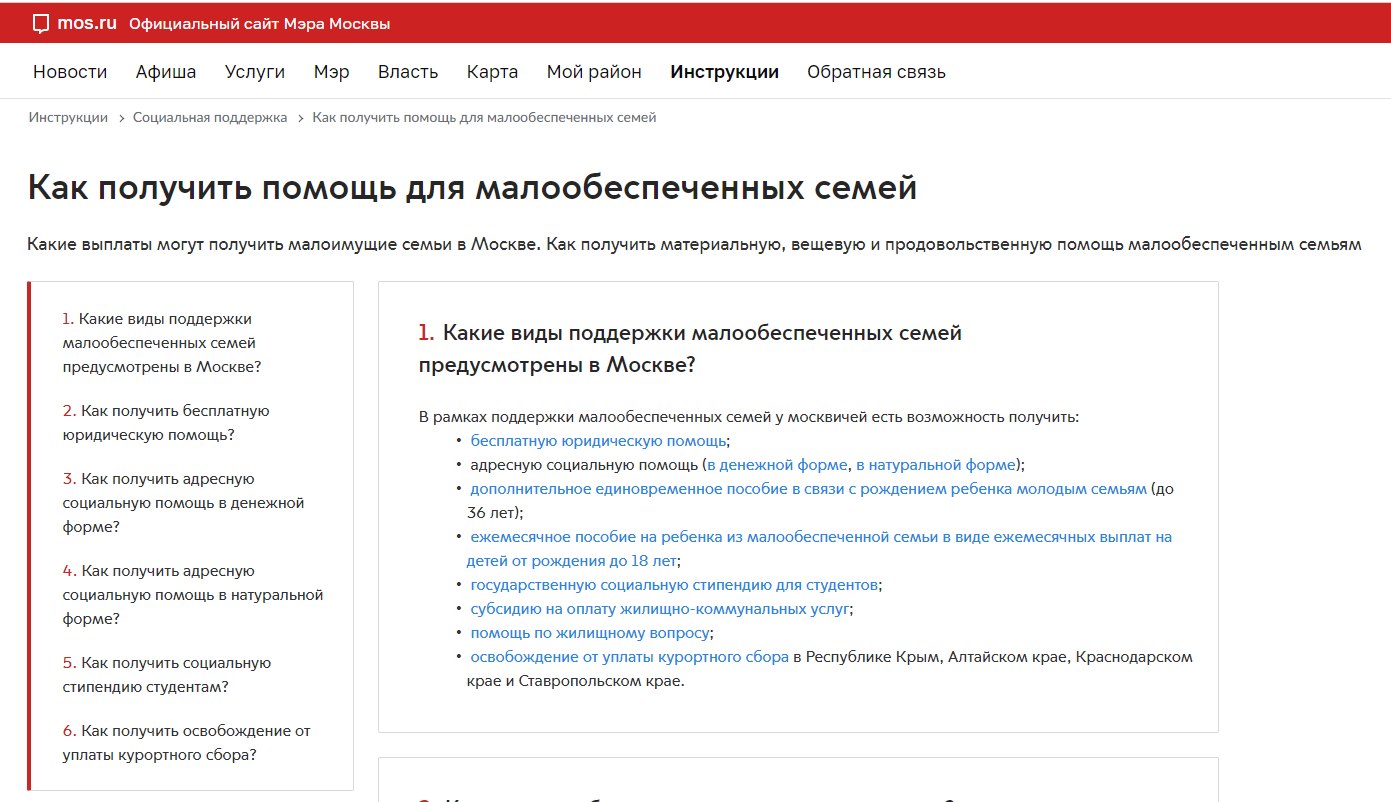Go to Карта in the navigation
Screen dimensions: 1391x802
(x=492, y=72)
